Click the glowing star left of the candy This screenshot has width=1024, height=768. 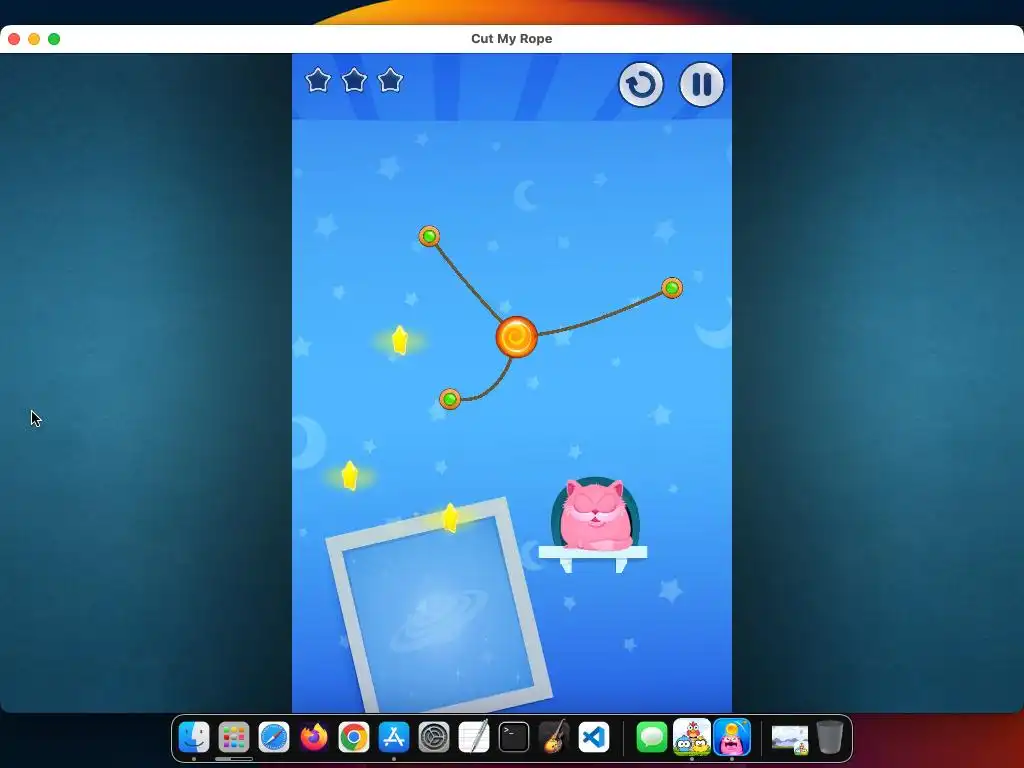coord(400,340)
